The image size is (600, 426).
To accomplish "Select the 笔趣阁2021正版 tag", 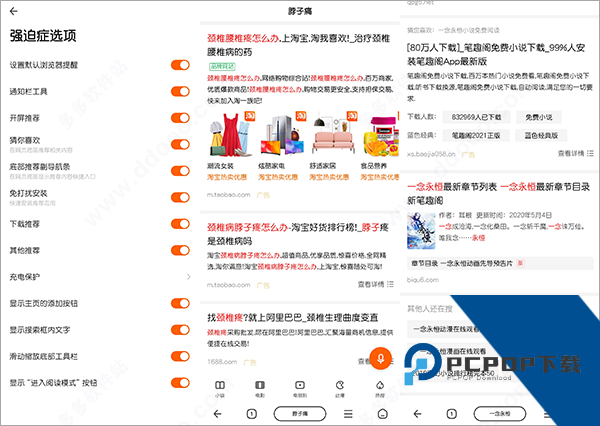I will coord(477,134).
